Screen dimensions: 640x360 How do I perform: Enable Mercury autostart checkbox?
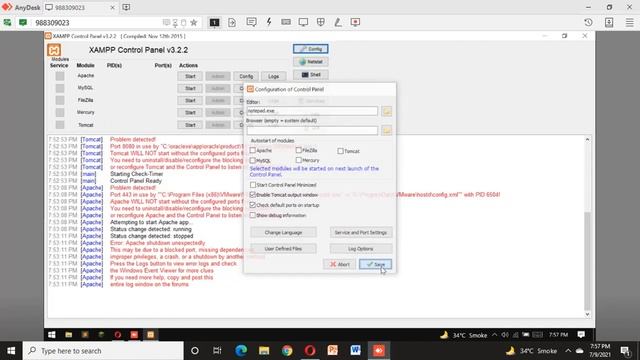click(299, 160)
